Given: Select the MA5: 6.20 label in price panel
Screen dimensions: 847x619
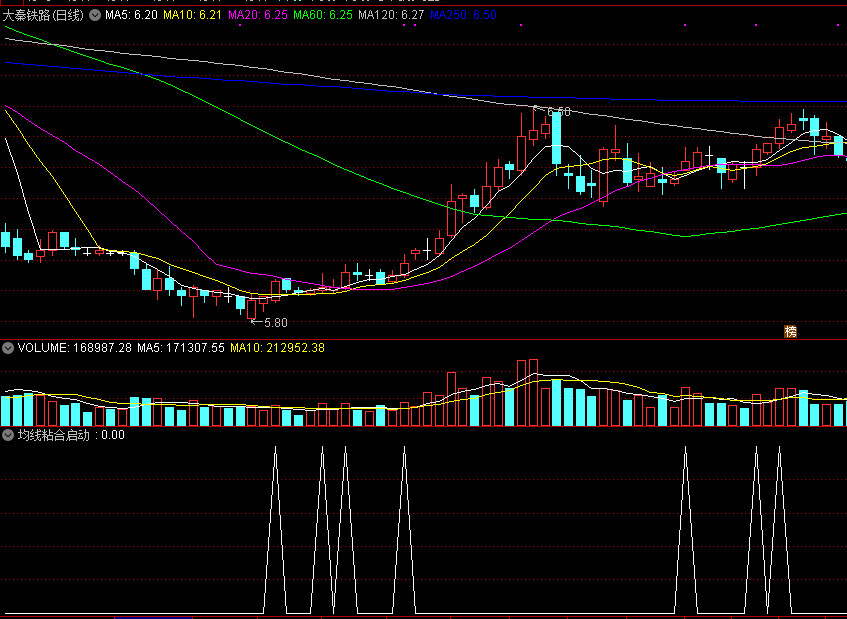Looking at the screenshot, I should (x=131, y=15).
